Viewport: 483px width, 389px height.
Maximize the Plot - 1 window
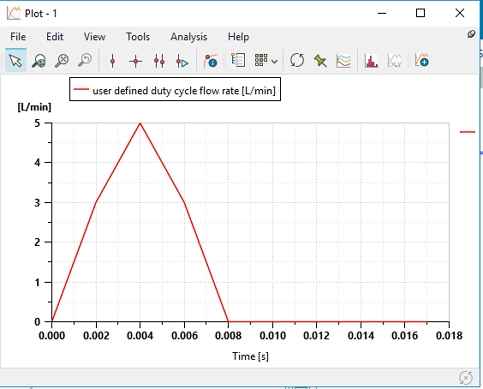pyautogui.click(x=420, y=13)
